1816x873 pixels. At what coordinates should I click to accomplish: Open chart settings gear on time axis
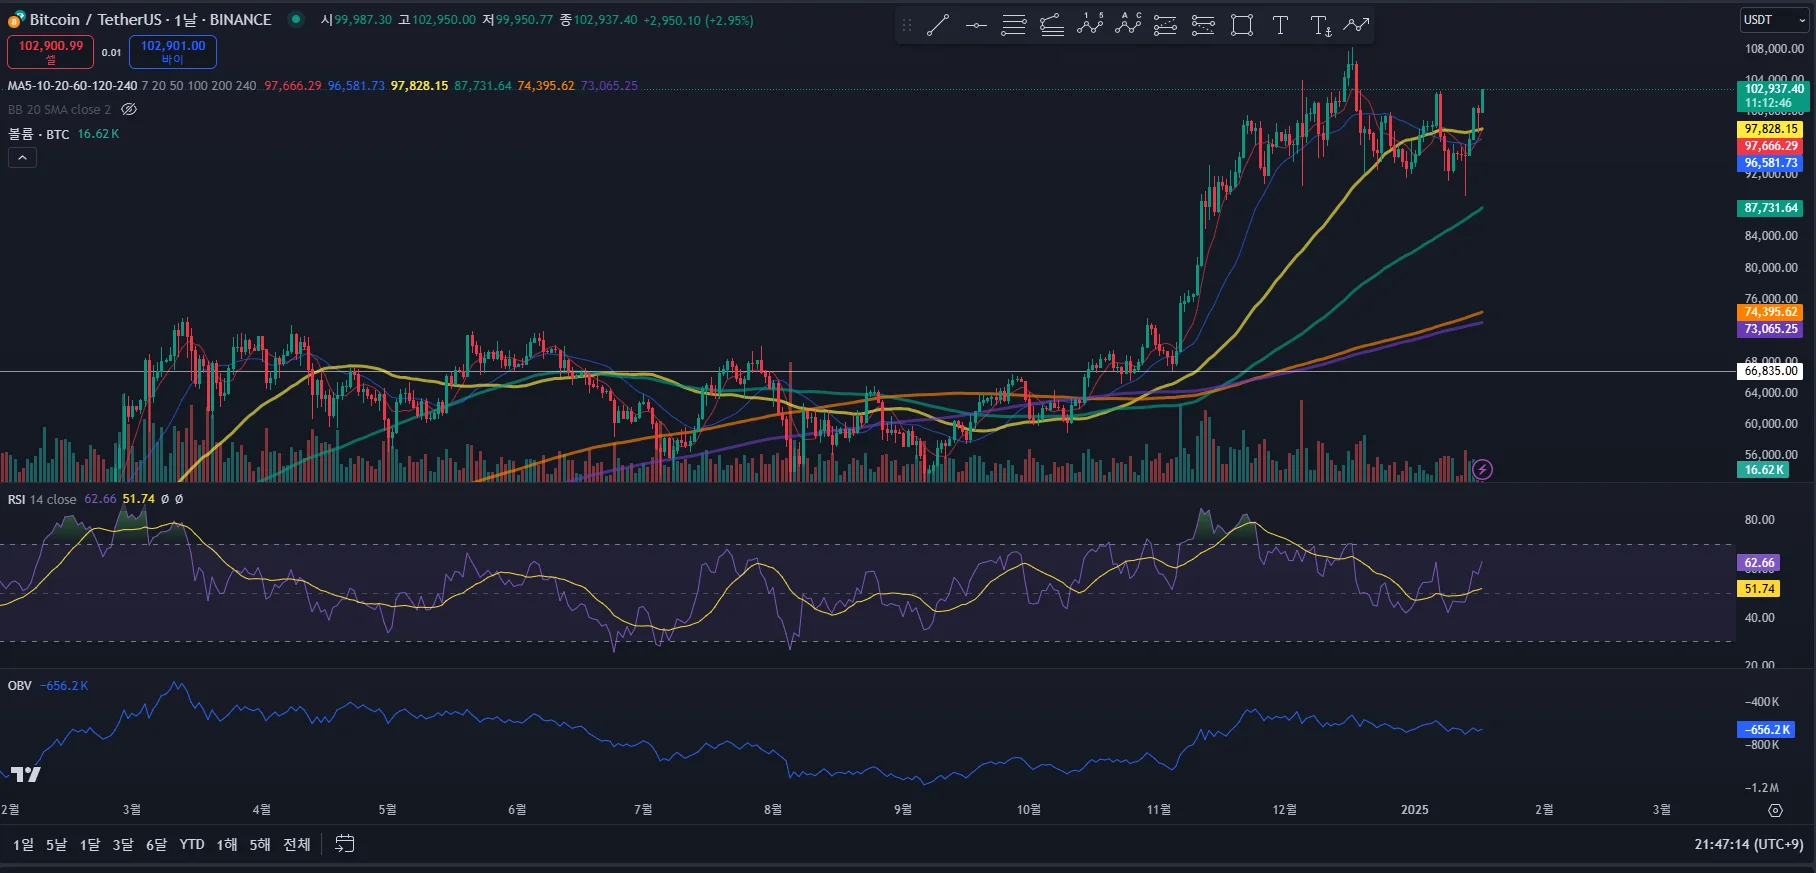coord(1775,810)
